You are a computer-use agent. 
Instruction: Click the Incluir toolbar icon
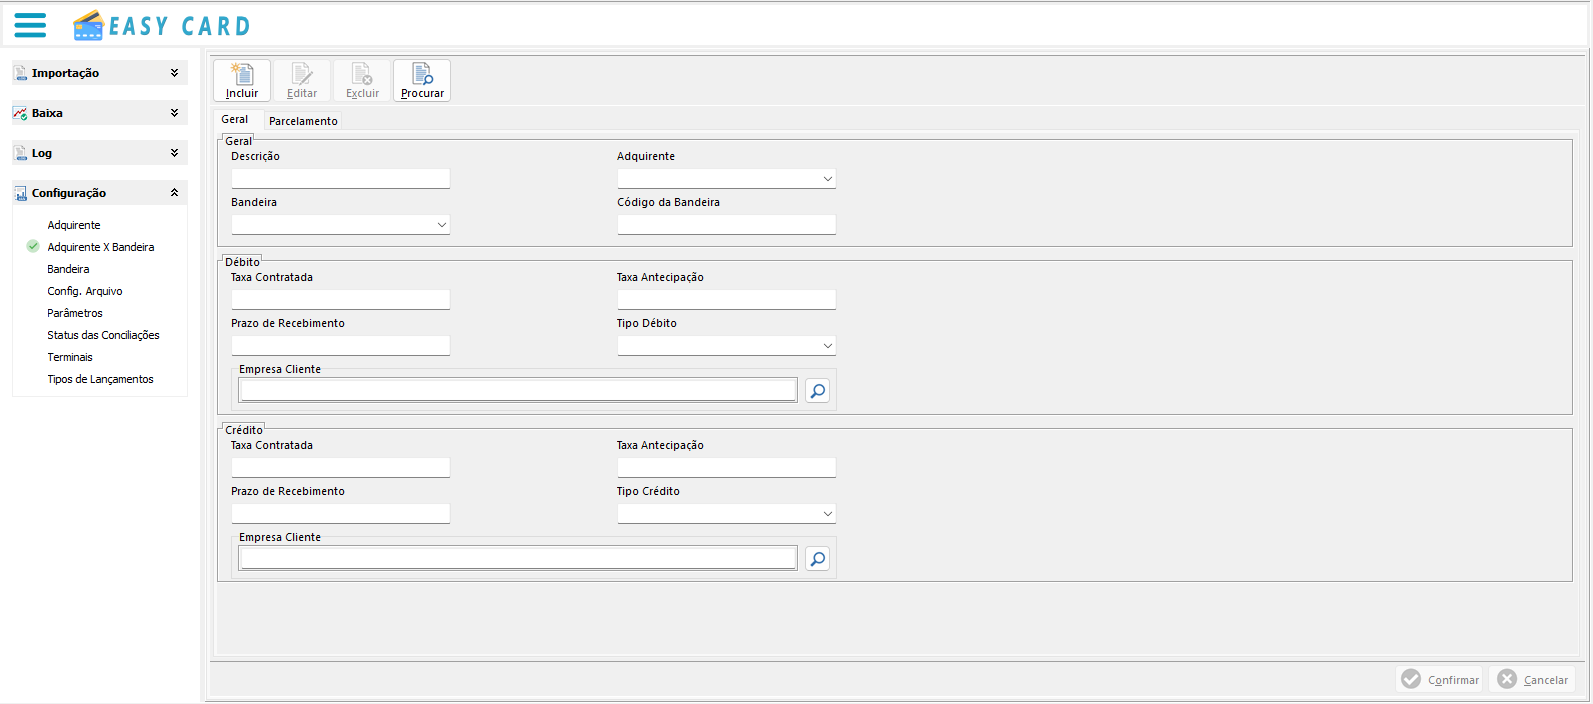coord(242,75)
